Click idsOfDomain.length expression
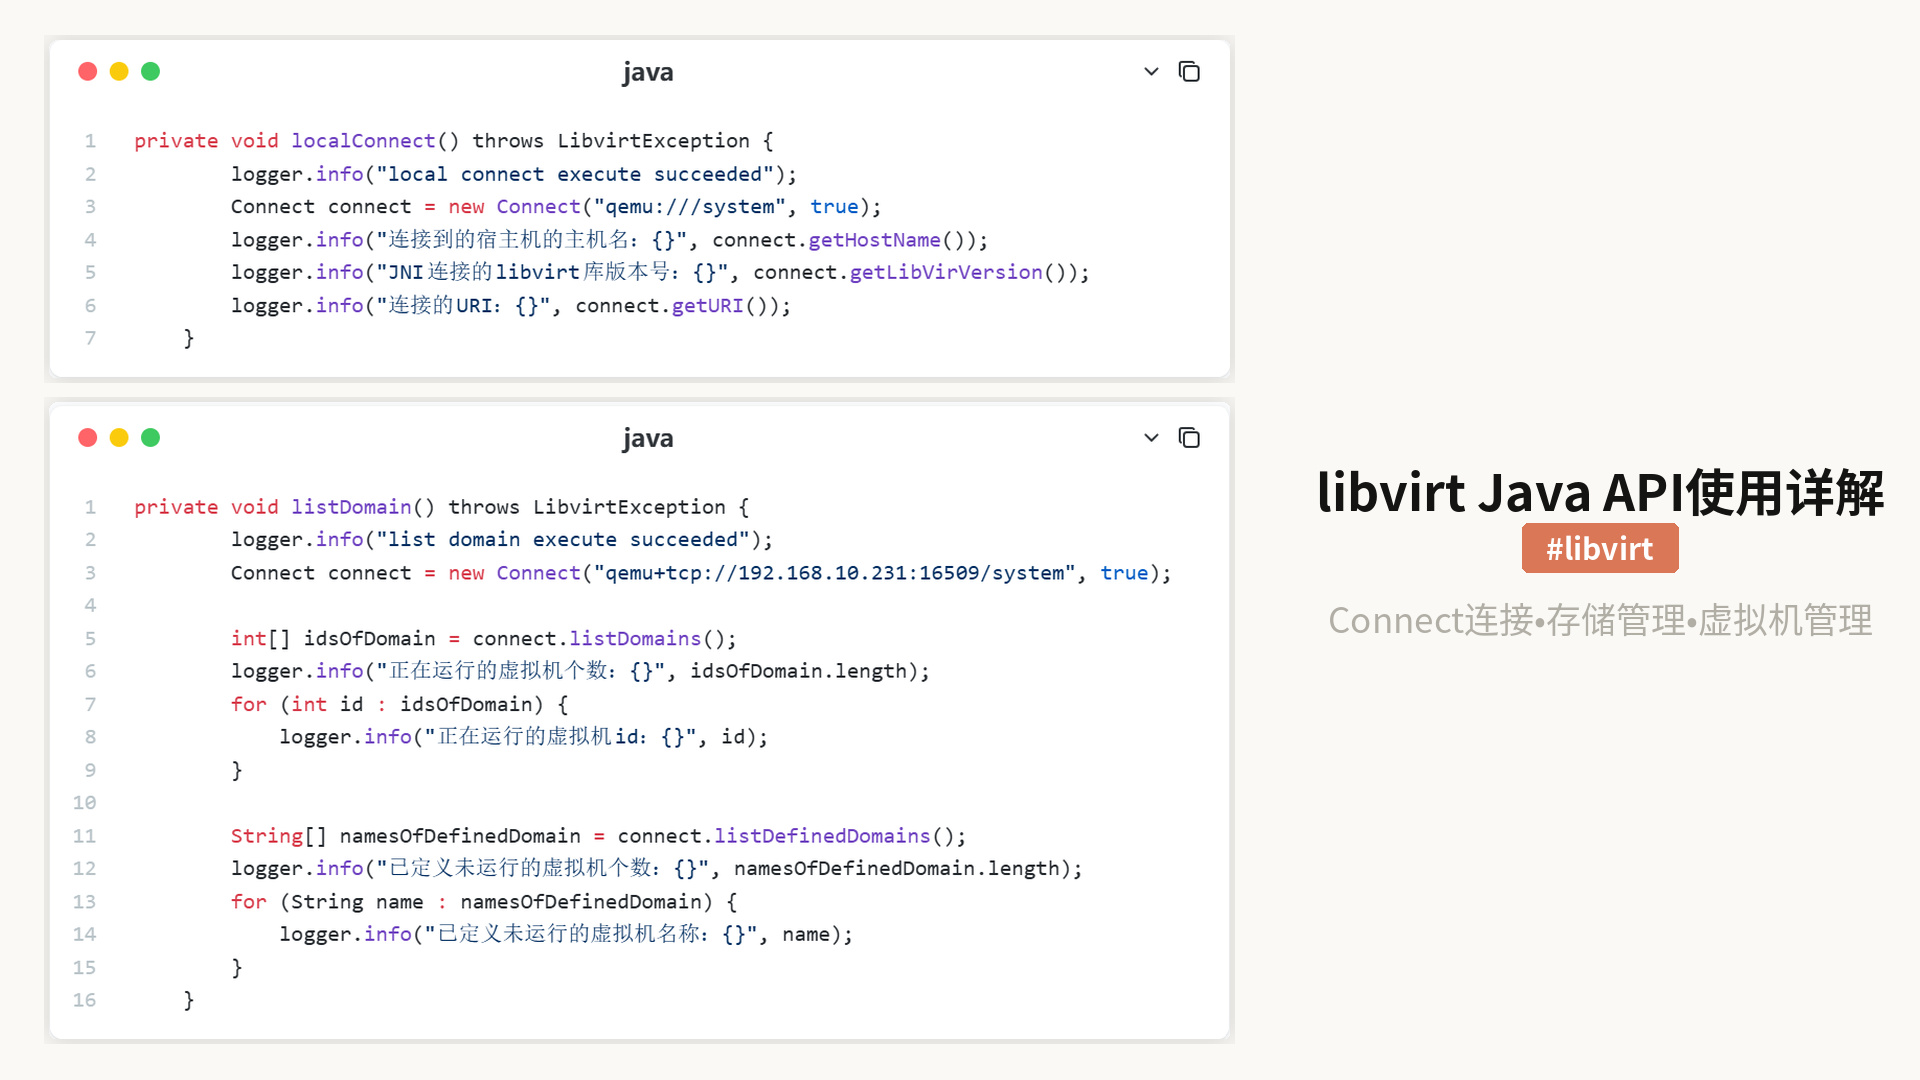Screen dimensions: 1920x1080 tap(798, 671)
